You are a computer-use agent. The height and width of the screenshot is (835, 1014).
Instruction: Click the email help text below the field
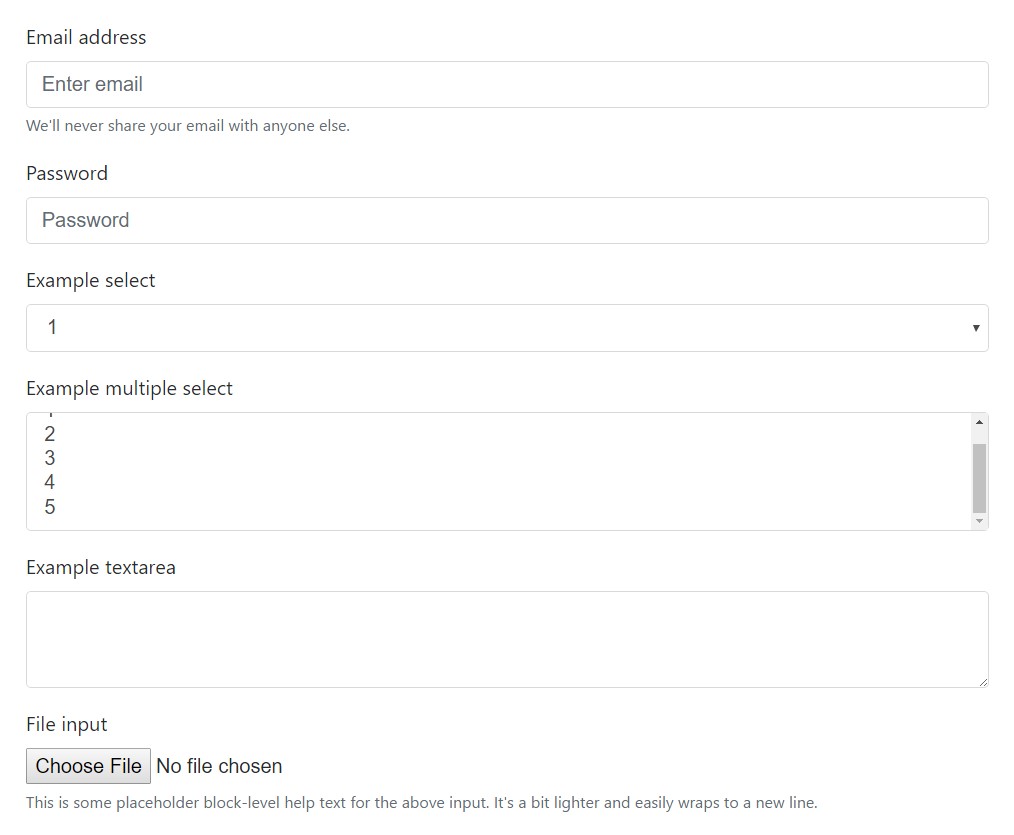[x=188, y=125]
